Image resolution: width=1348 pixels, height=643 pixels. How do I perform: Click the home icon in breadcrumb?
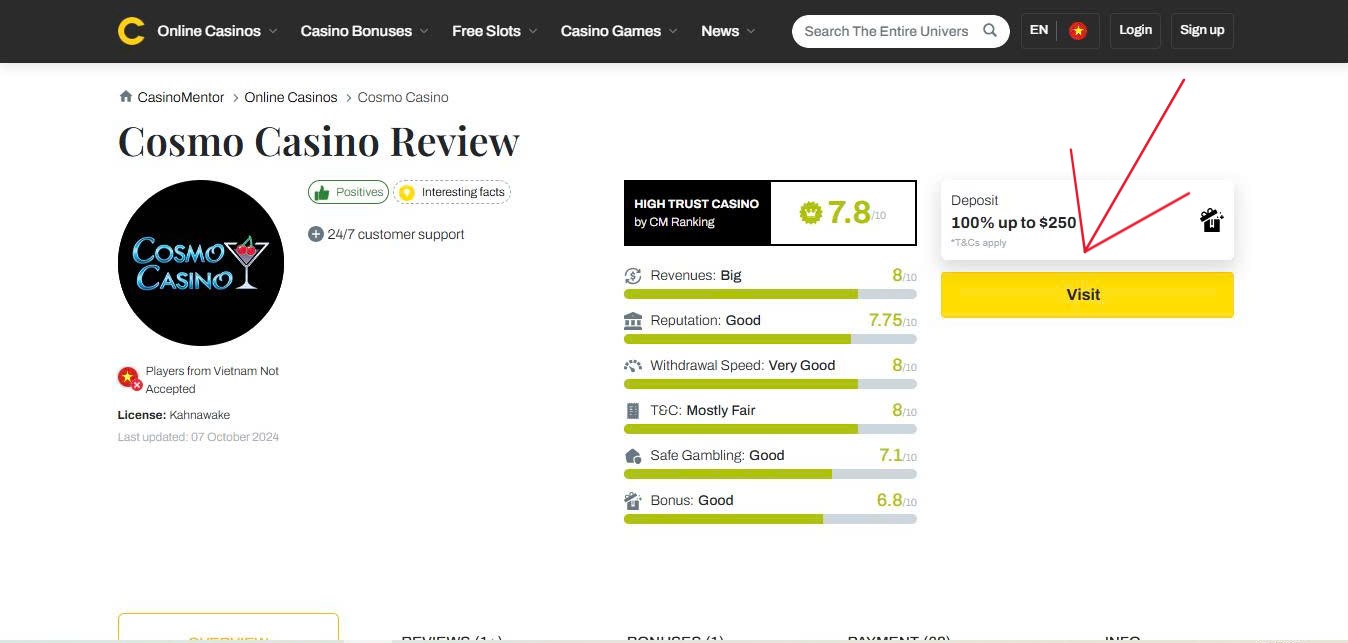pos(125,97)
